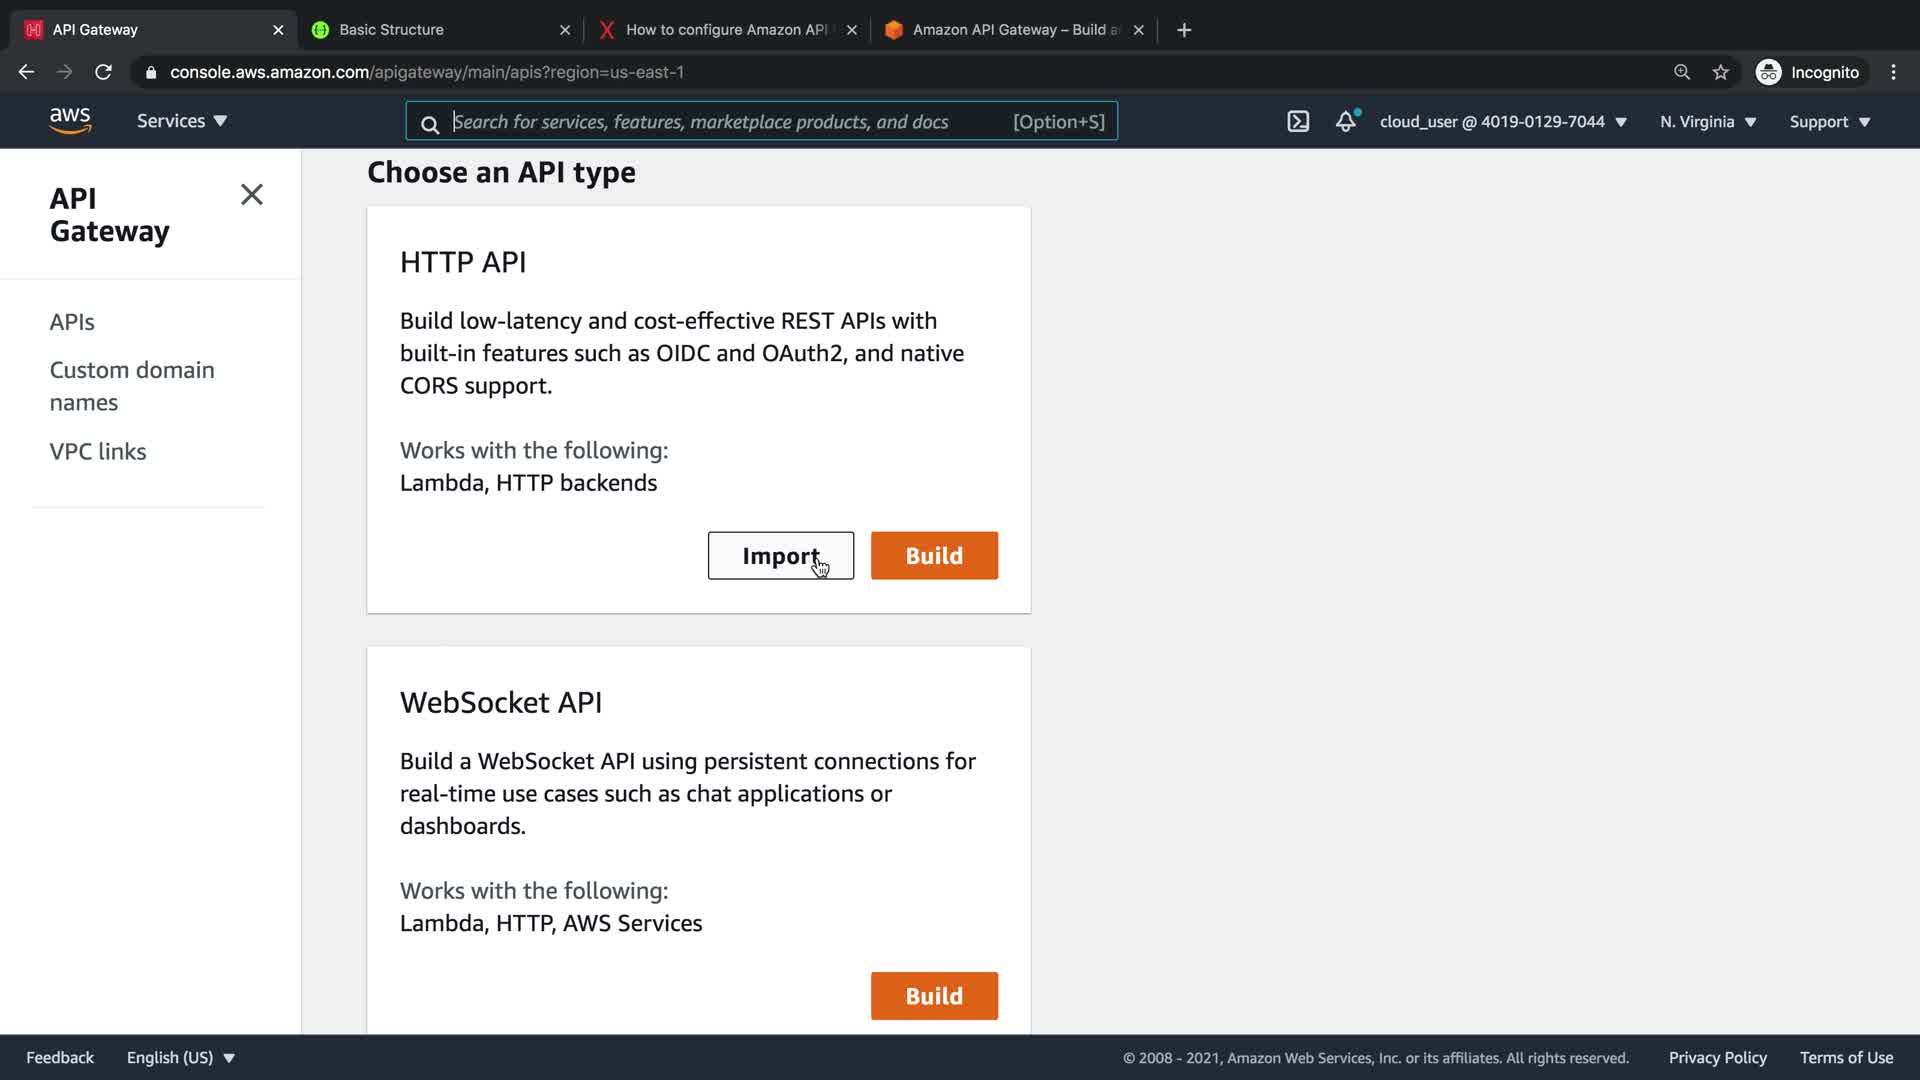Open the cloud_user account dropdown
The width and height of the screenshot is (1920, 1080).
click(1503, 121)
